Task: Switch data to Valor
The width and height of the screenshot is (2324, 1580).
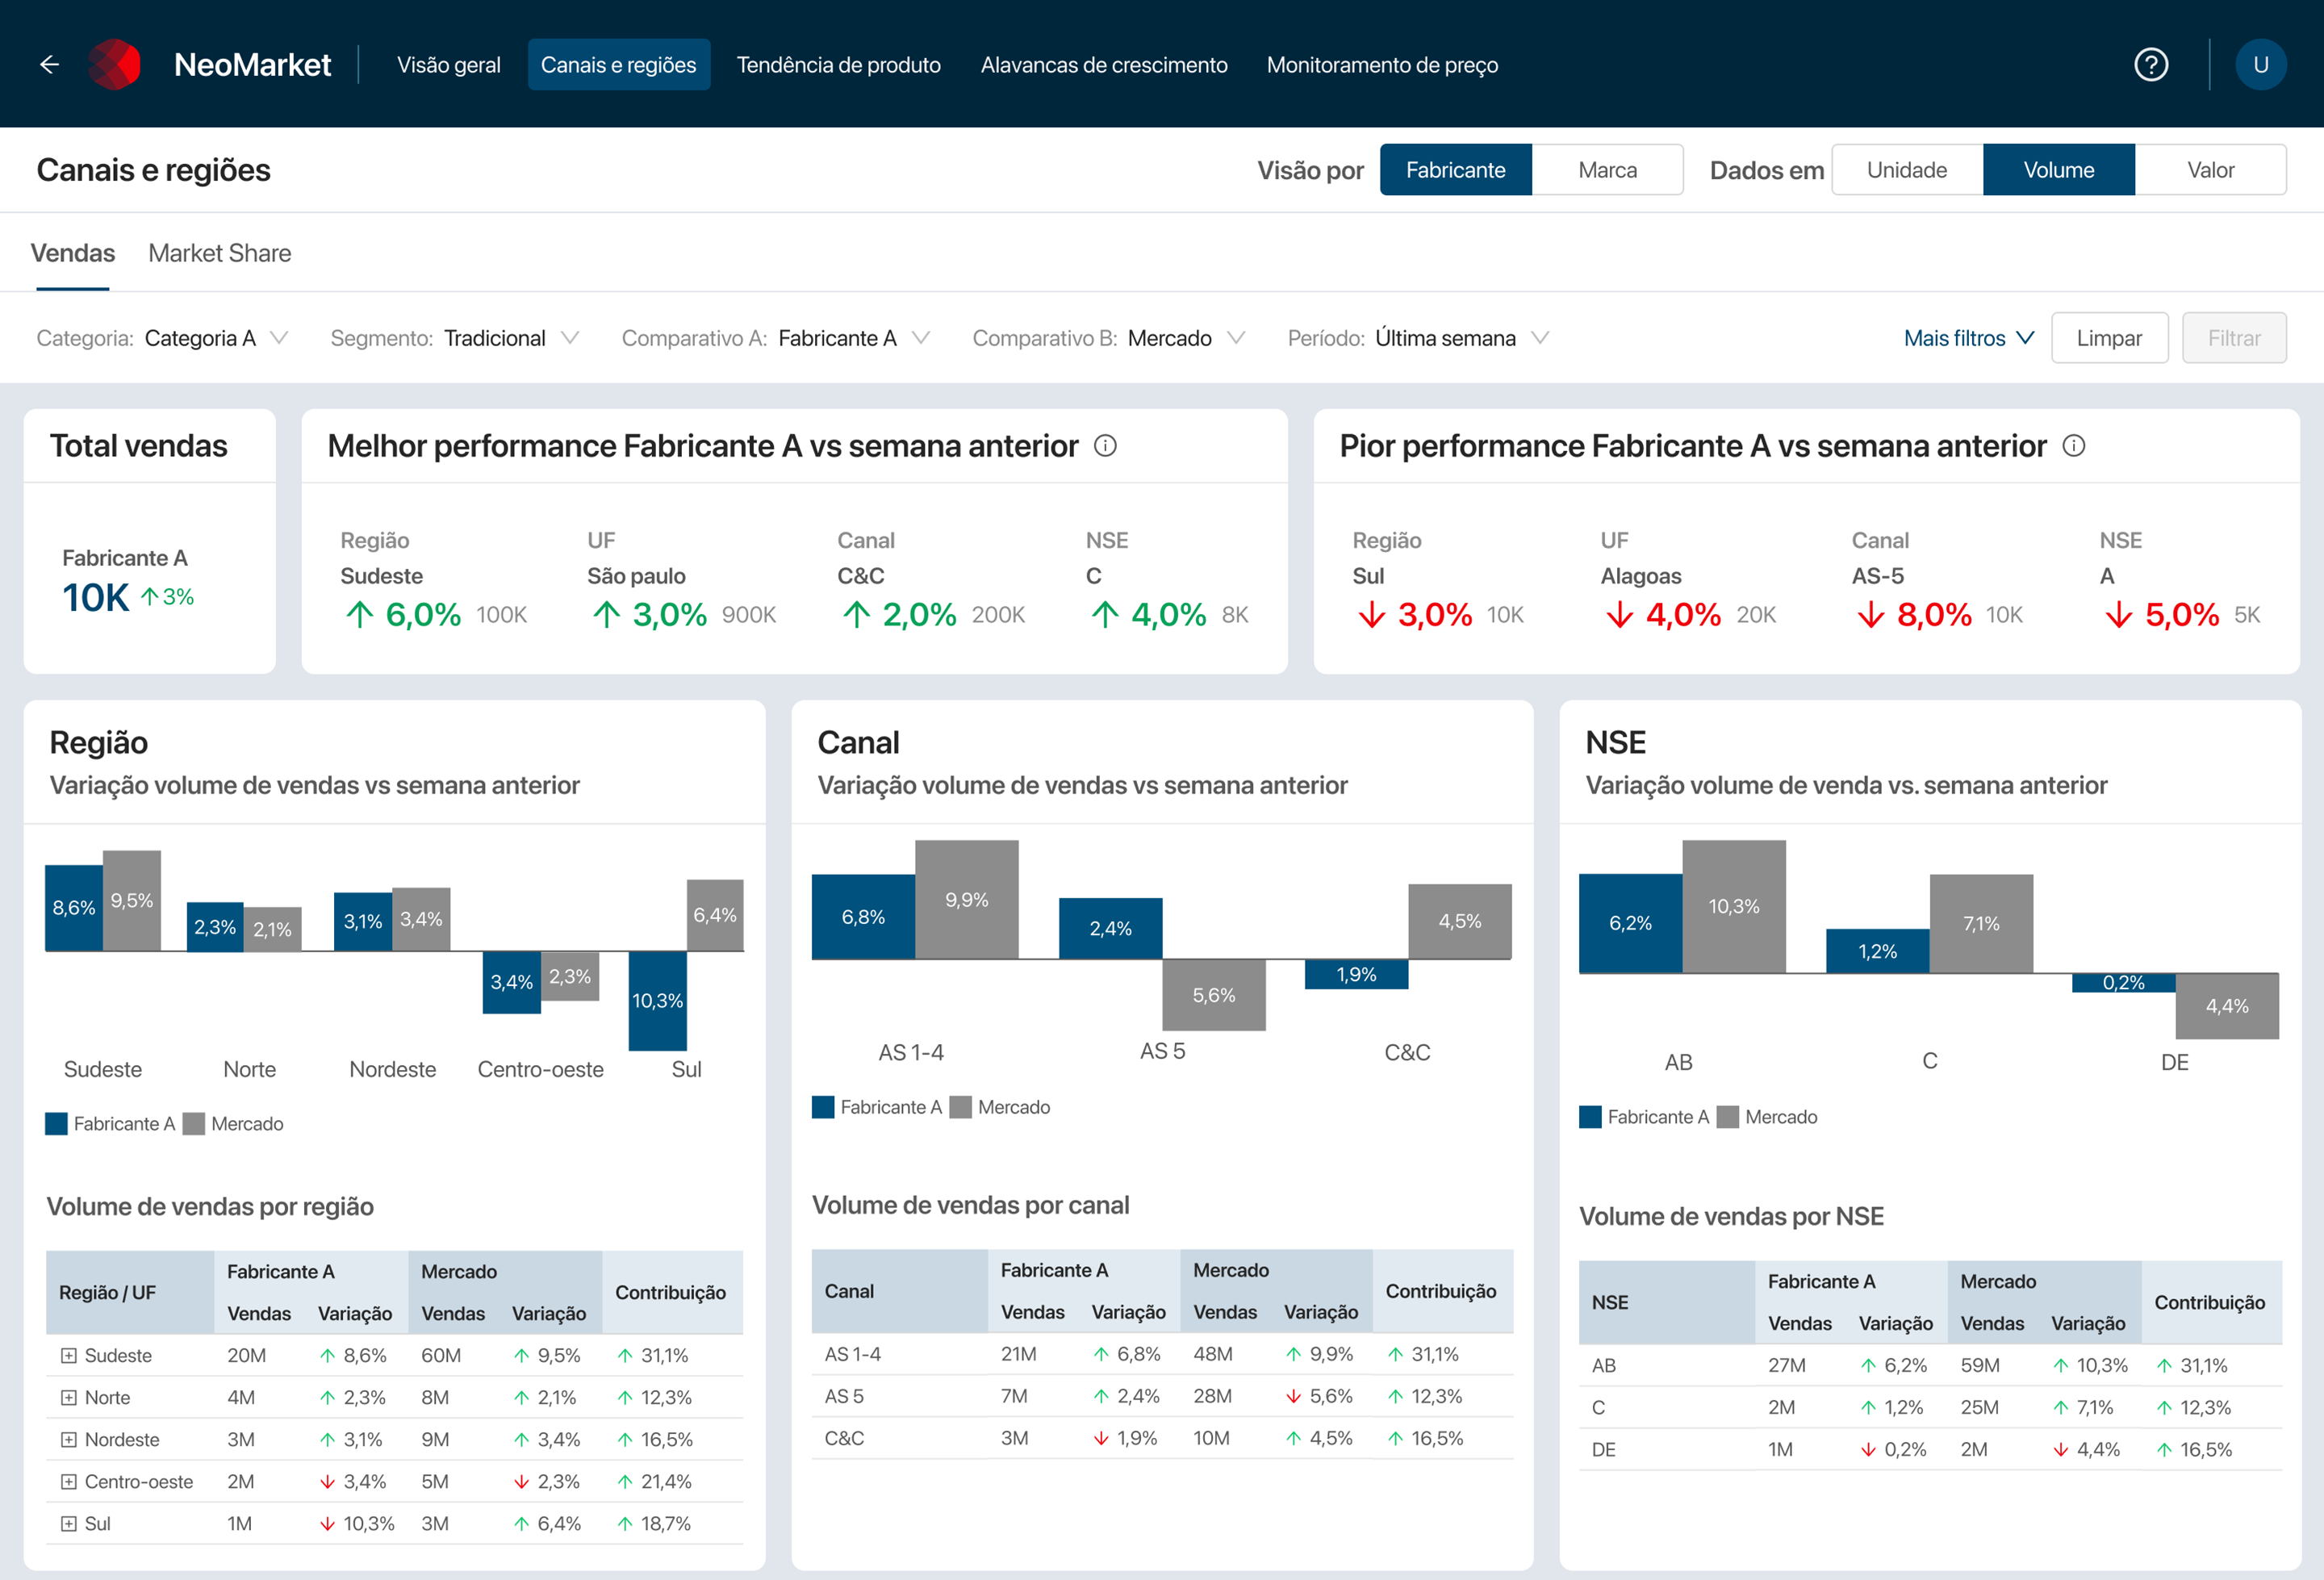Action: (x=2210, y=170)
